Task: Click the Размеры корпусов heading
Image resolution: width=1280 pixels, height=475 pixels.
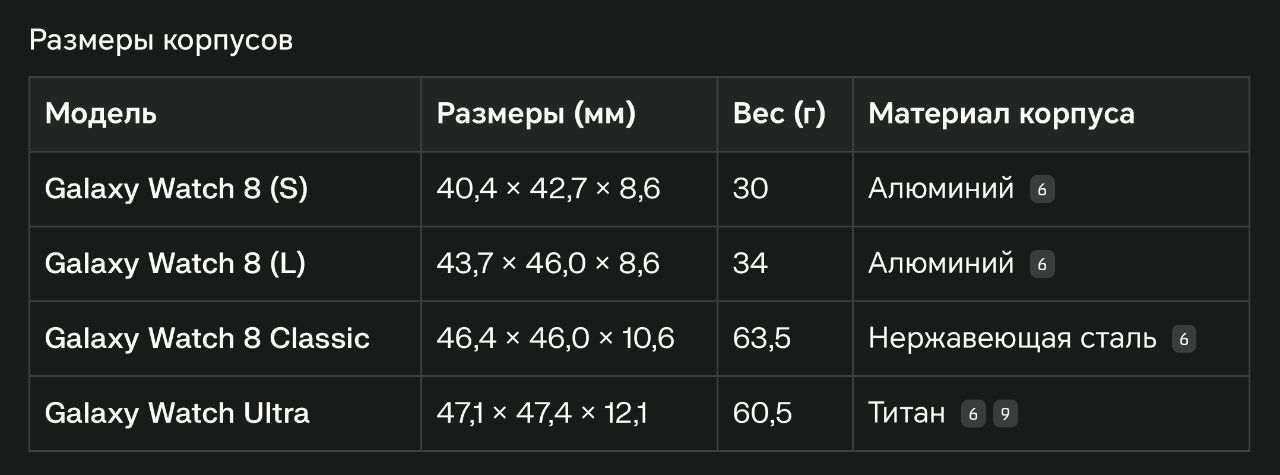Action: (x=160, y=42)
